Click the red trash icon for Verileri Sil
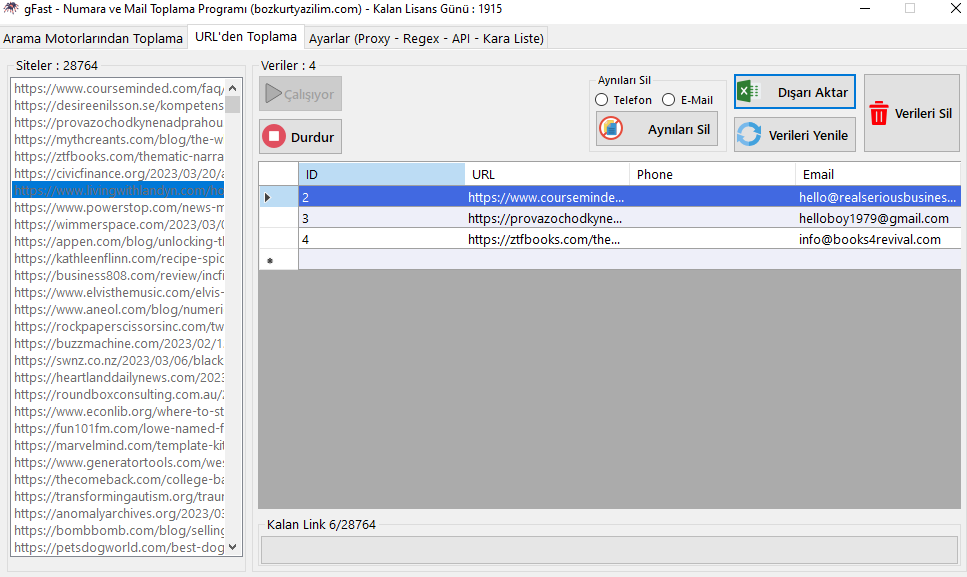The width and height of the screenshot is (967, 577). click(x=878, y=113)
